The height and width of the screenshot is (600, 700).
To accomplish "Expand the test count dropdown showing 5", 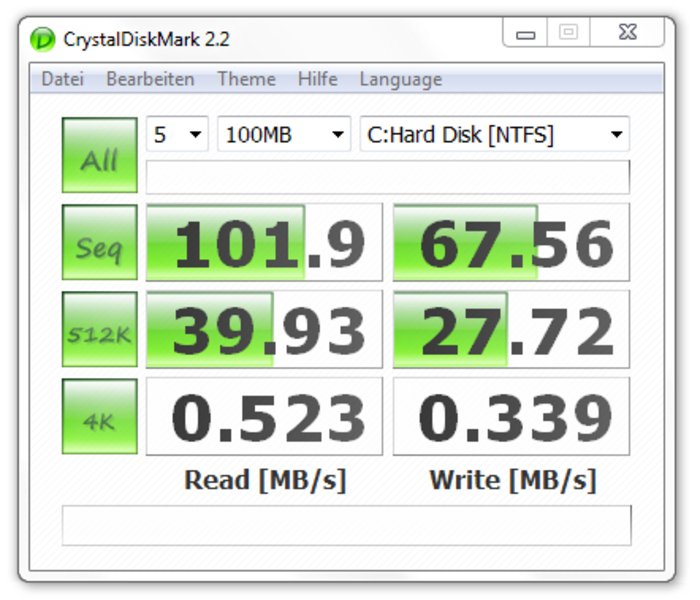I will (x=177, y=134).
